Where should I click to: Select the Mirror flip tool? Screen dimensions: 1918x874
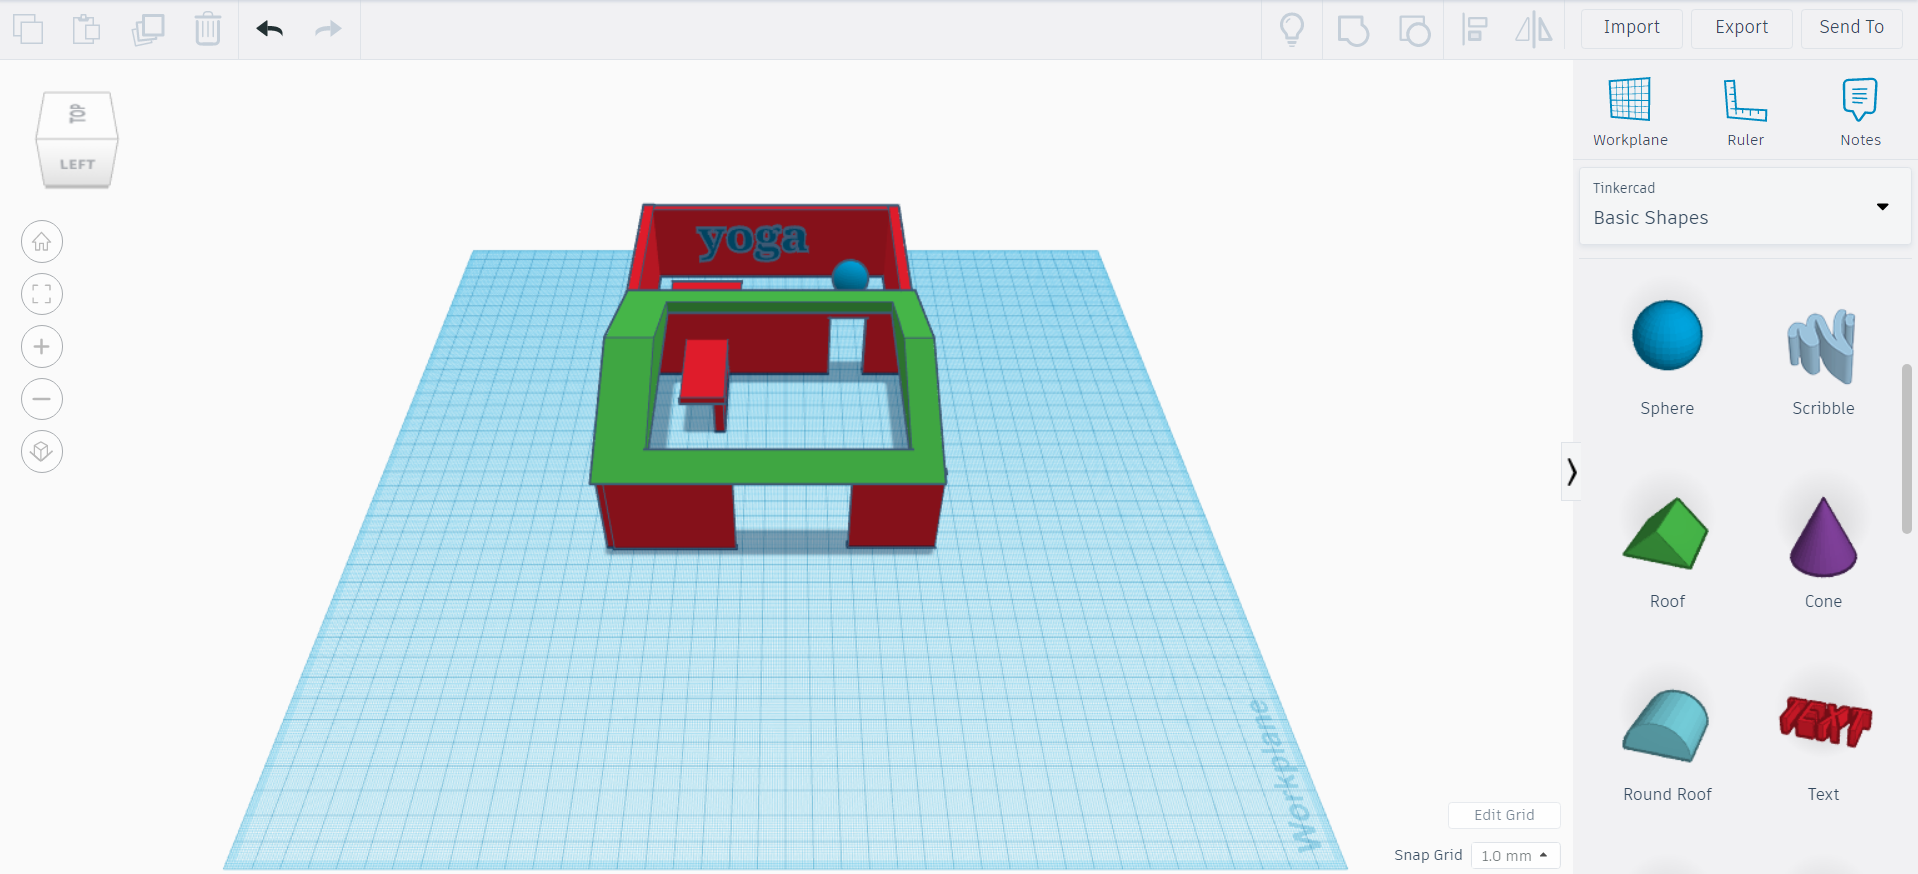click(x=1534, y=30)
